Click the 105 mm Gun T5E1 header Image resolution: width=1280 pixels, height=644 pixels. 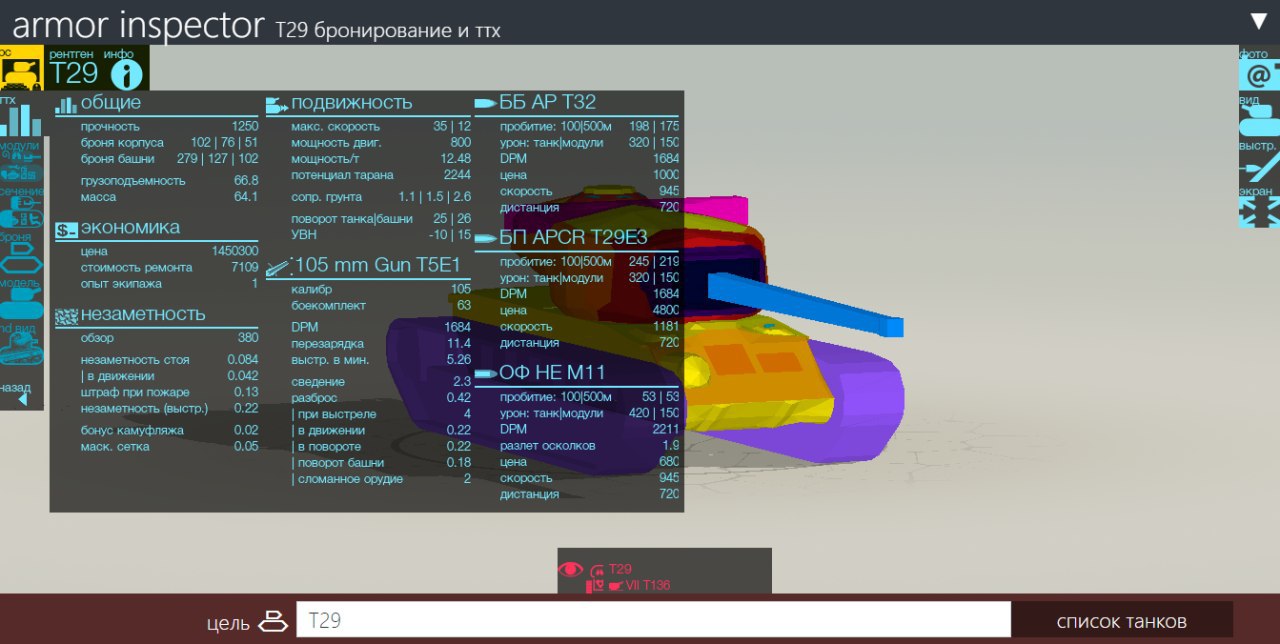coord(378,265)
